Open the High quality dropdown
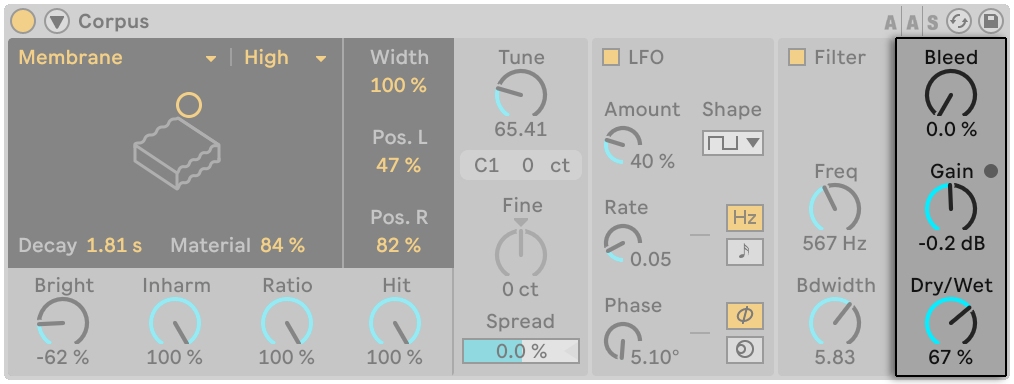The width and height of the screenshot is (1014, 384). point(285,58)
